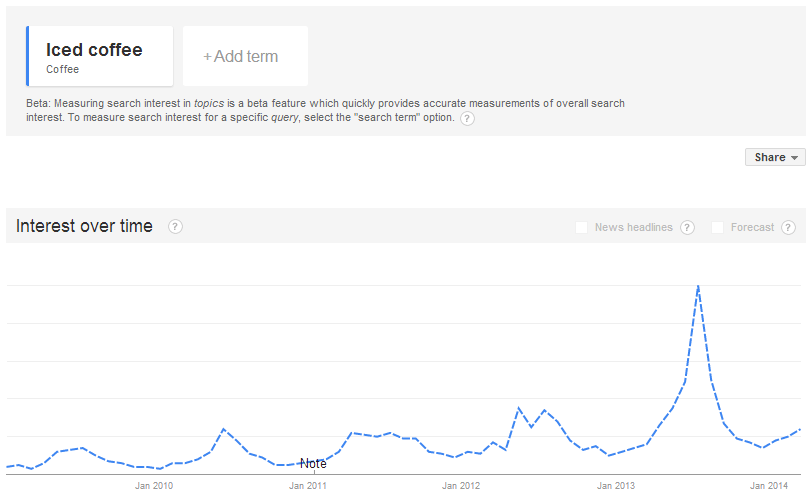Select the Iced coffee term card
The image size is (808, 501).
click(x=100, y=56)
